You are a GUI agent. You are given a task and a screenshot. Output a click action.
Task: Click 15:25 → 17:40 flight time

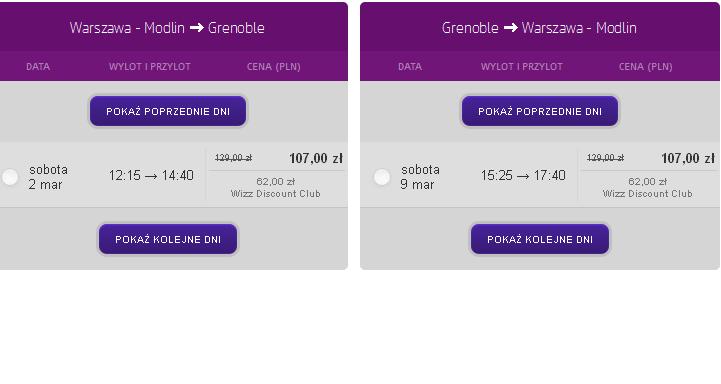(x=523, y=175)
